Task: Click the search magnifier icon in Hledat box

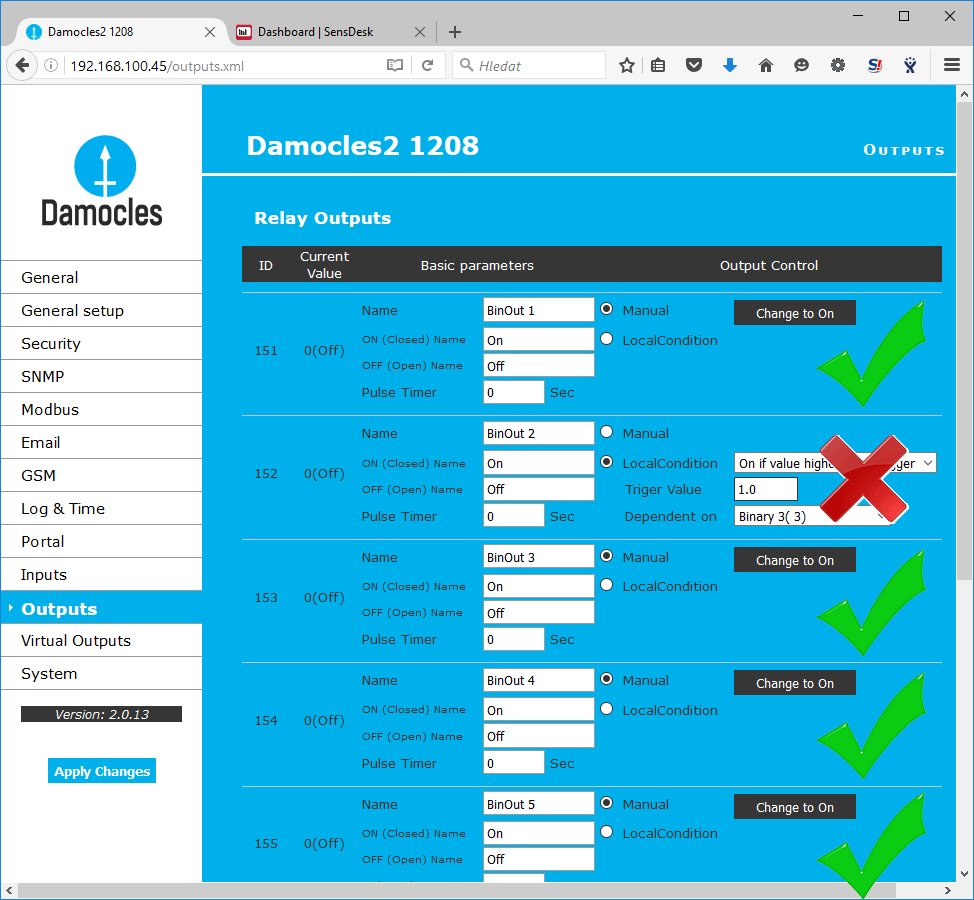Action: [466, 65]
